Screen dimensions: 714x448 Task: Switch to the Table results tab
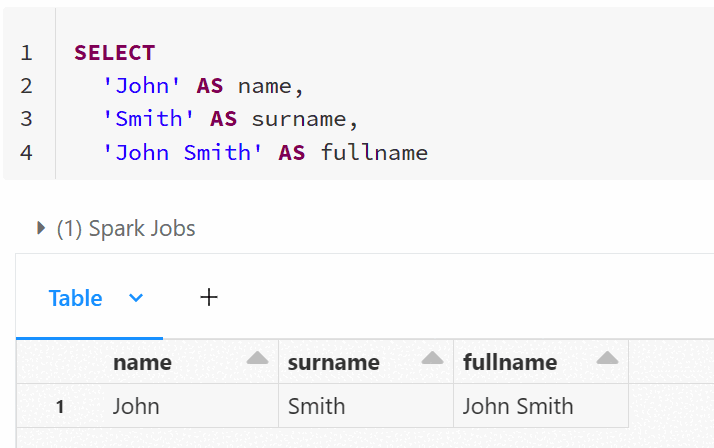pyautogui.click(x=75, y=298)
